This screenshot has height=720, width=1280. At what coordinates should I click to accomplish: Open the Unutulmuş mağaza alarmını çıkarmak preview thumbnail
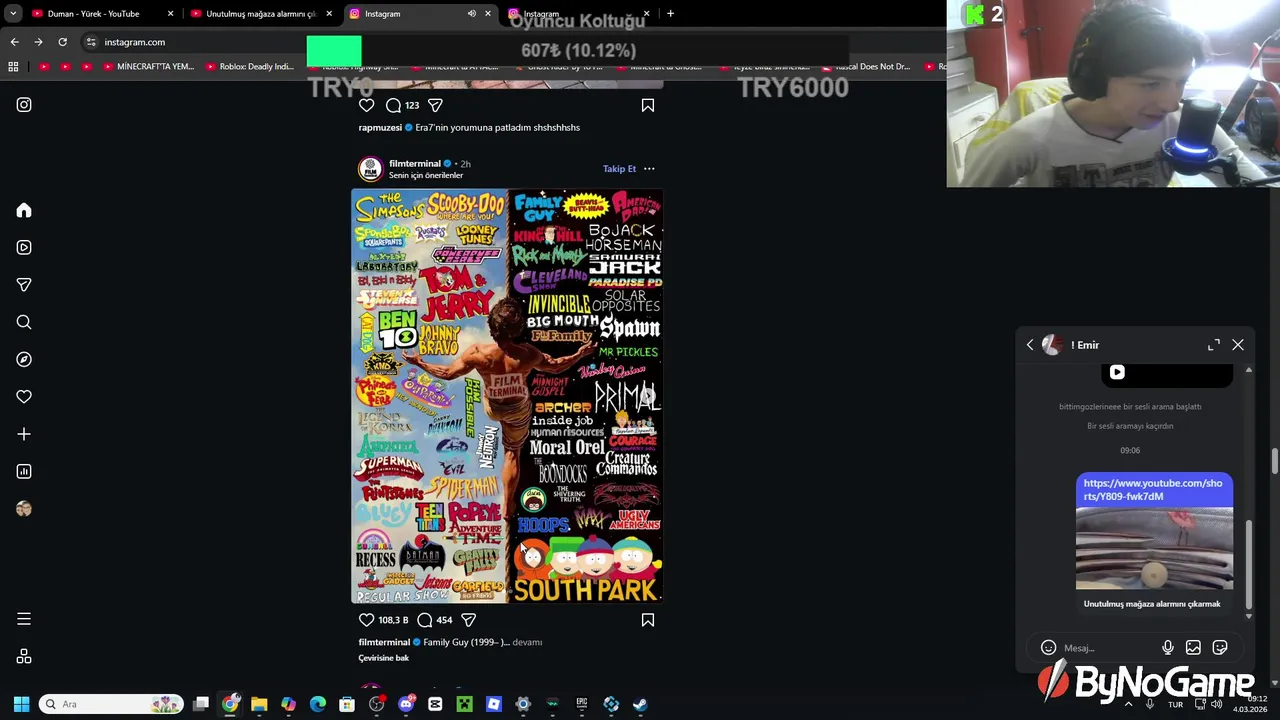1154,549
